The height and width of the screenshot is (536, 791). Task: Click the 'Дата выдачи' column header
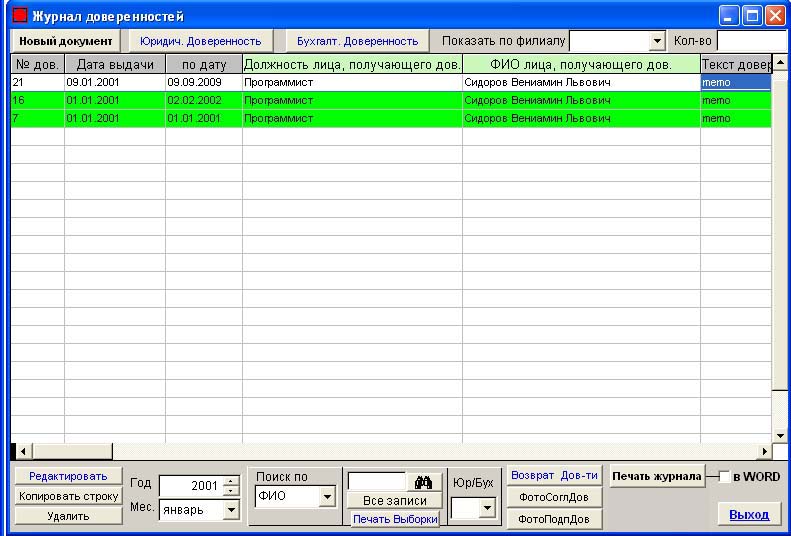[115, 64]
